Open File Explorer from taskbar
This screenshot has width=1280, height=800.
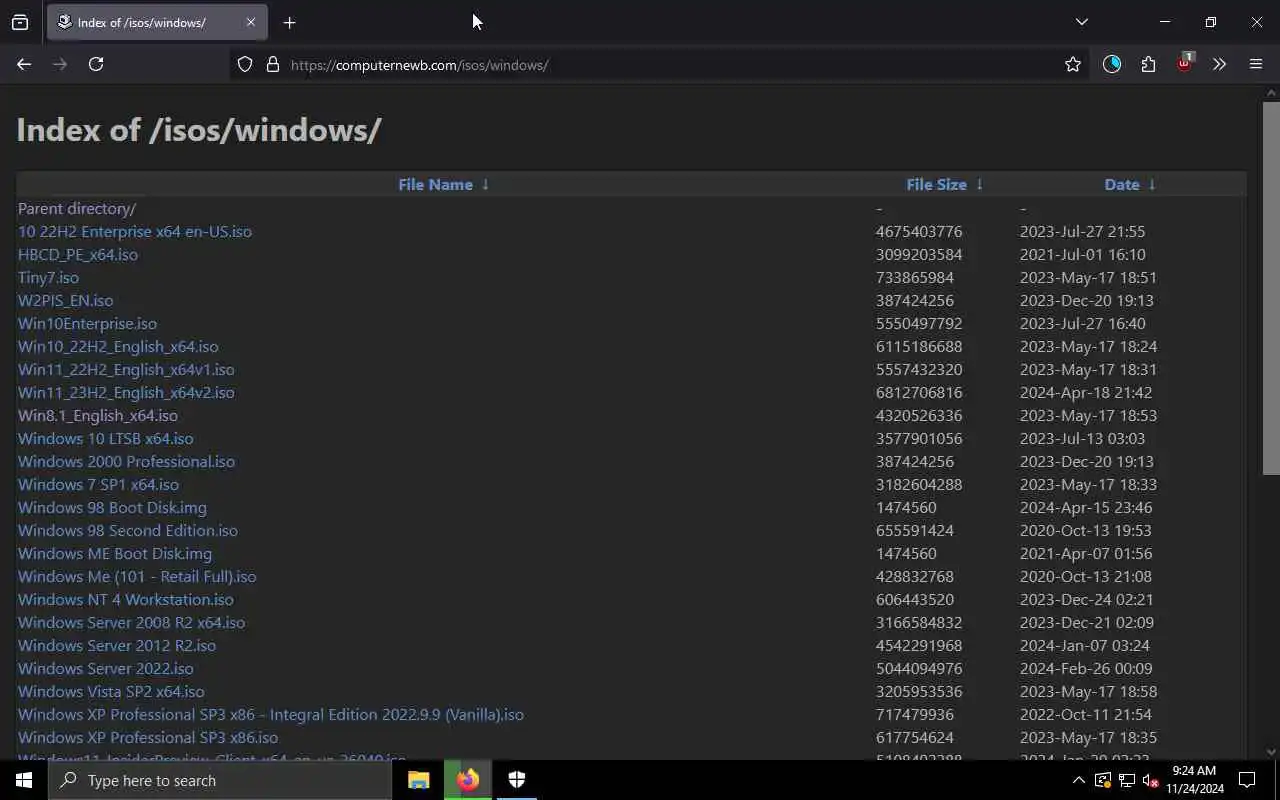pyautogui.click(x=419, y=780)
